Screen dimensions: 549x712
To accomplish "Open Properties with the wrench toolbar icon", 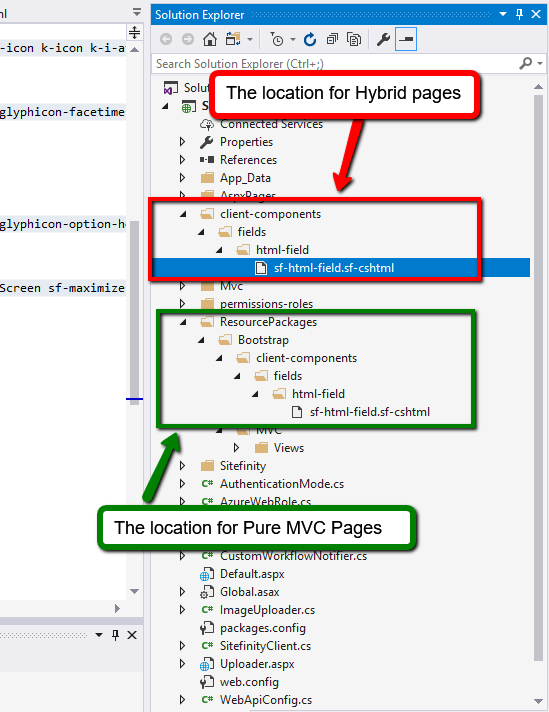I will point(383,40).
